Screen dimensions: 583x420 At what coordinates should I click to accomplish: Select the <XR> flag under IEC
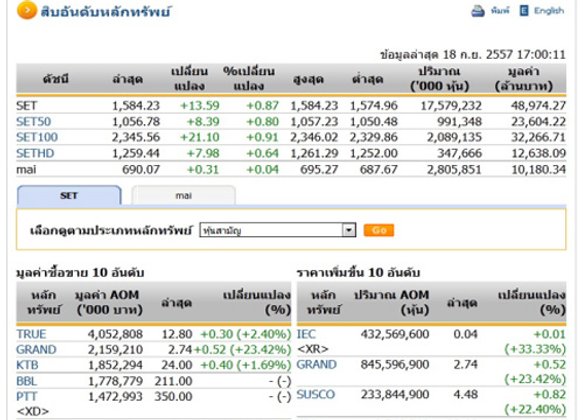[313, 349]
